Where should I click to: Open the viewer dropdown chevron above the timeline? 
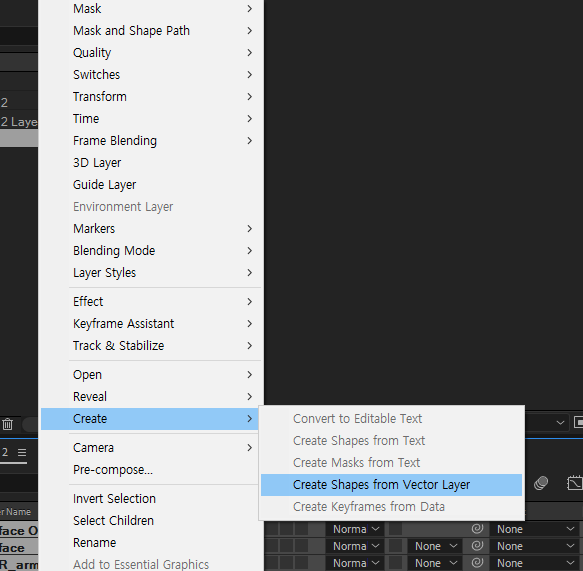pos(560,423)
